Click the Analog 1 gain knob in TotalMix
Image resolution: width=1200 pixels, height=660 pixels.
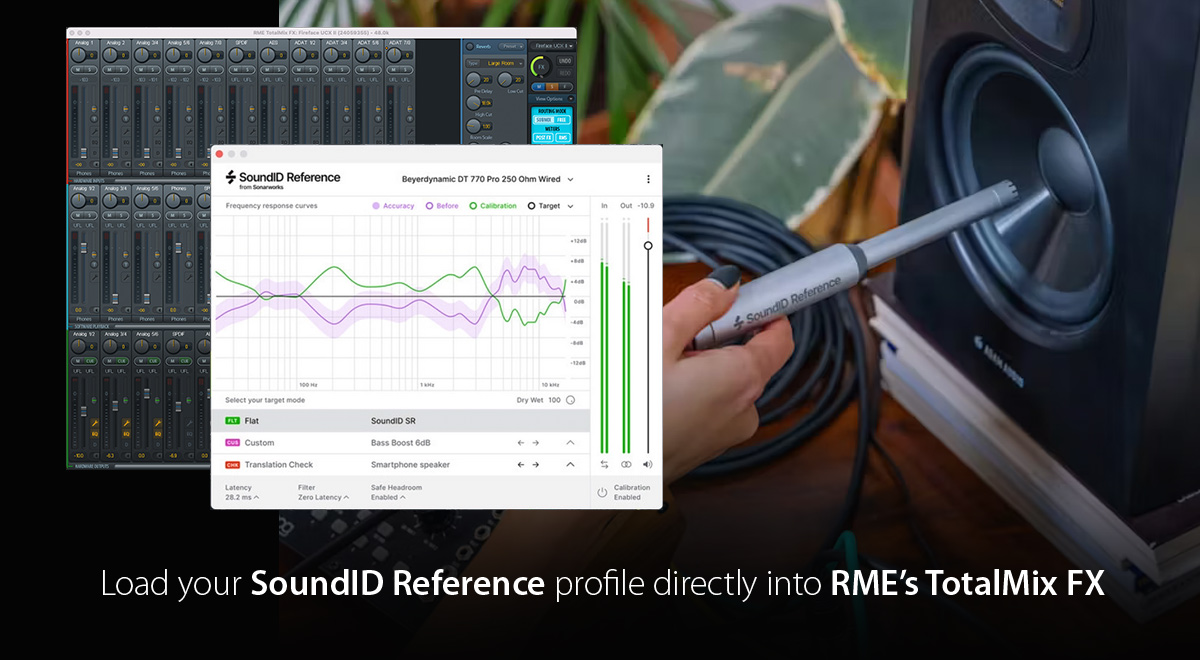point(80,56)
